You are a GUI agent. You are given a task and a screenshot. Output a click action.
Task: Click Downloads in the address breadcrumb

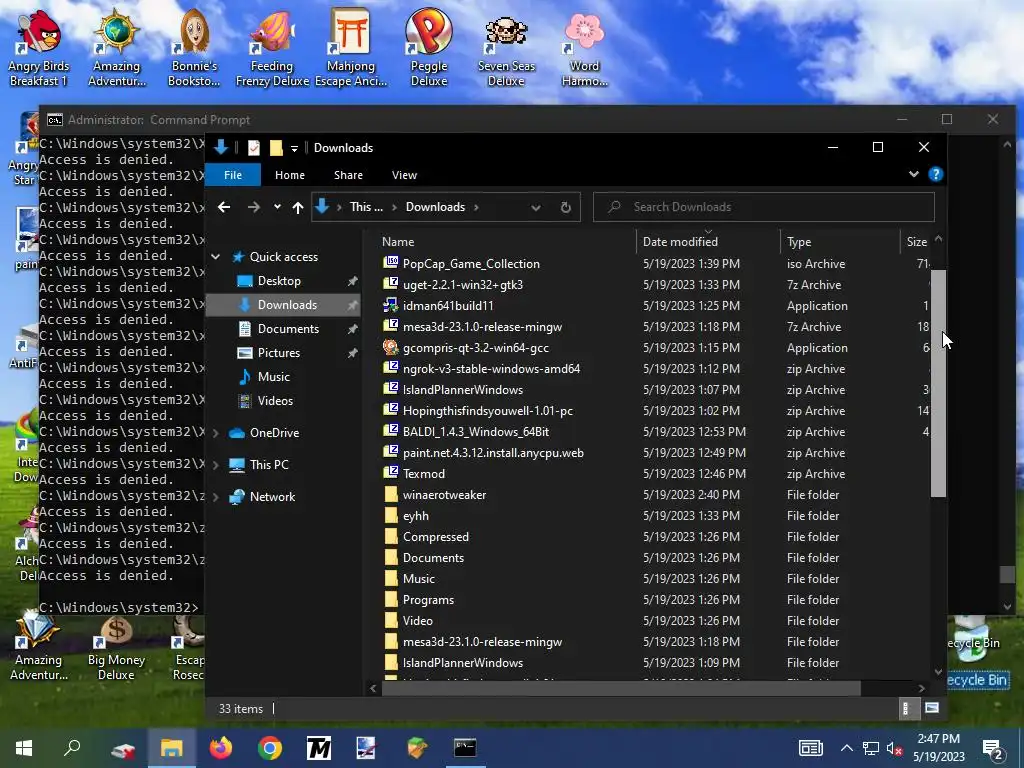pos(435,207)
